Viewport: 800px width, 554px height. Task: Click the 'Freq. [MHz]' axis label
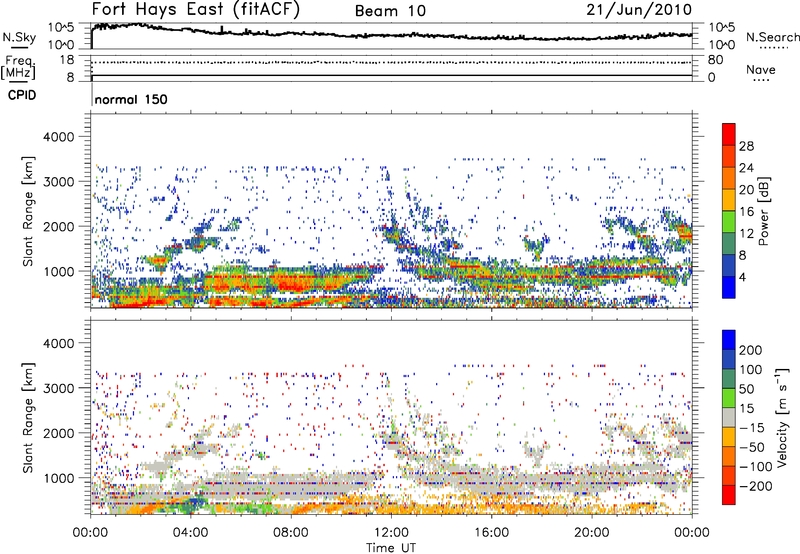[x=18, y=68]
